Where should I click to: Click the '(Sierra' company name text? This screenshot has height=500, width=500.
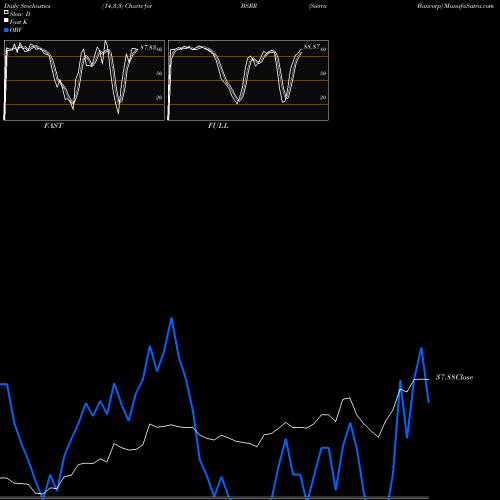pos(318,6)
